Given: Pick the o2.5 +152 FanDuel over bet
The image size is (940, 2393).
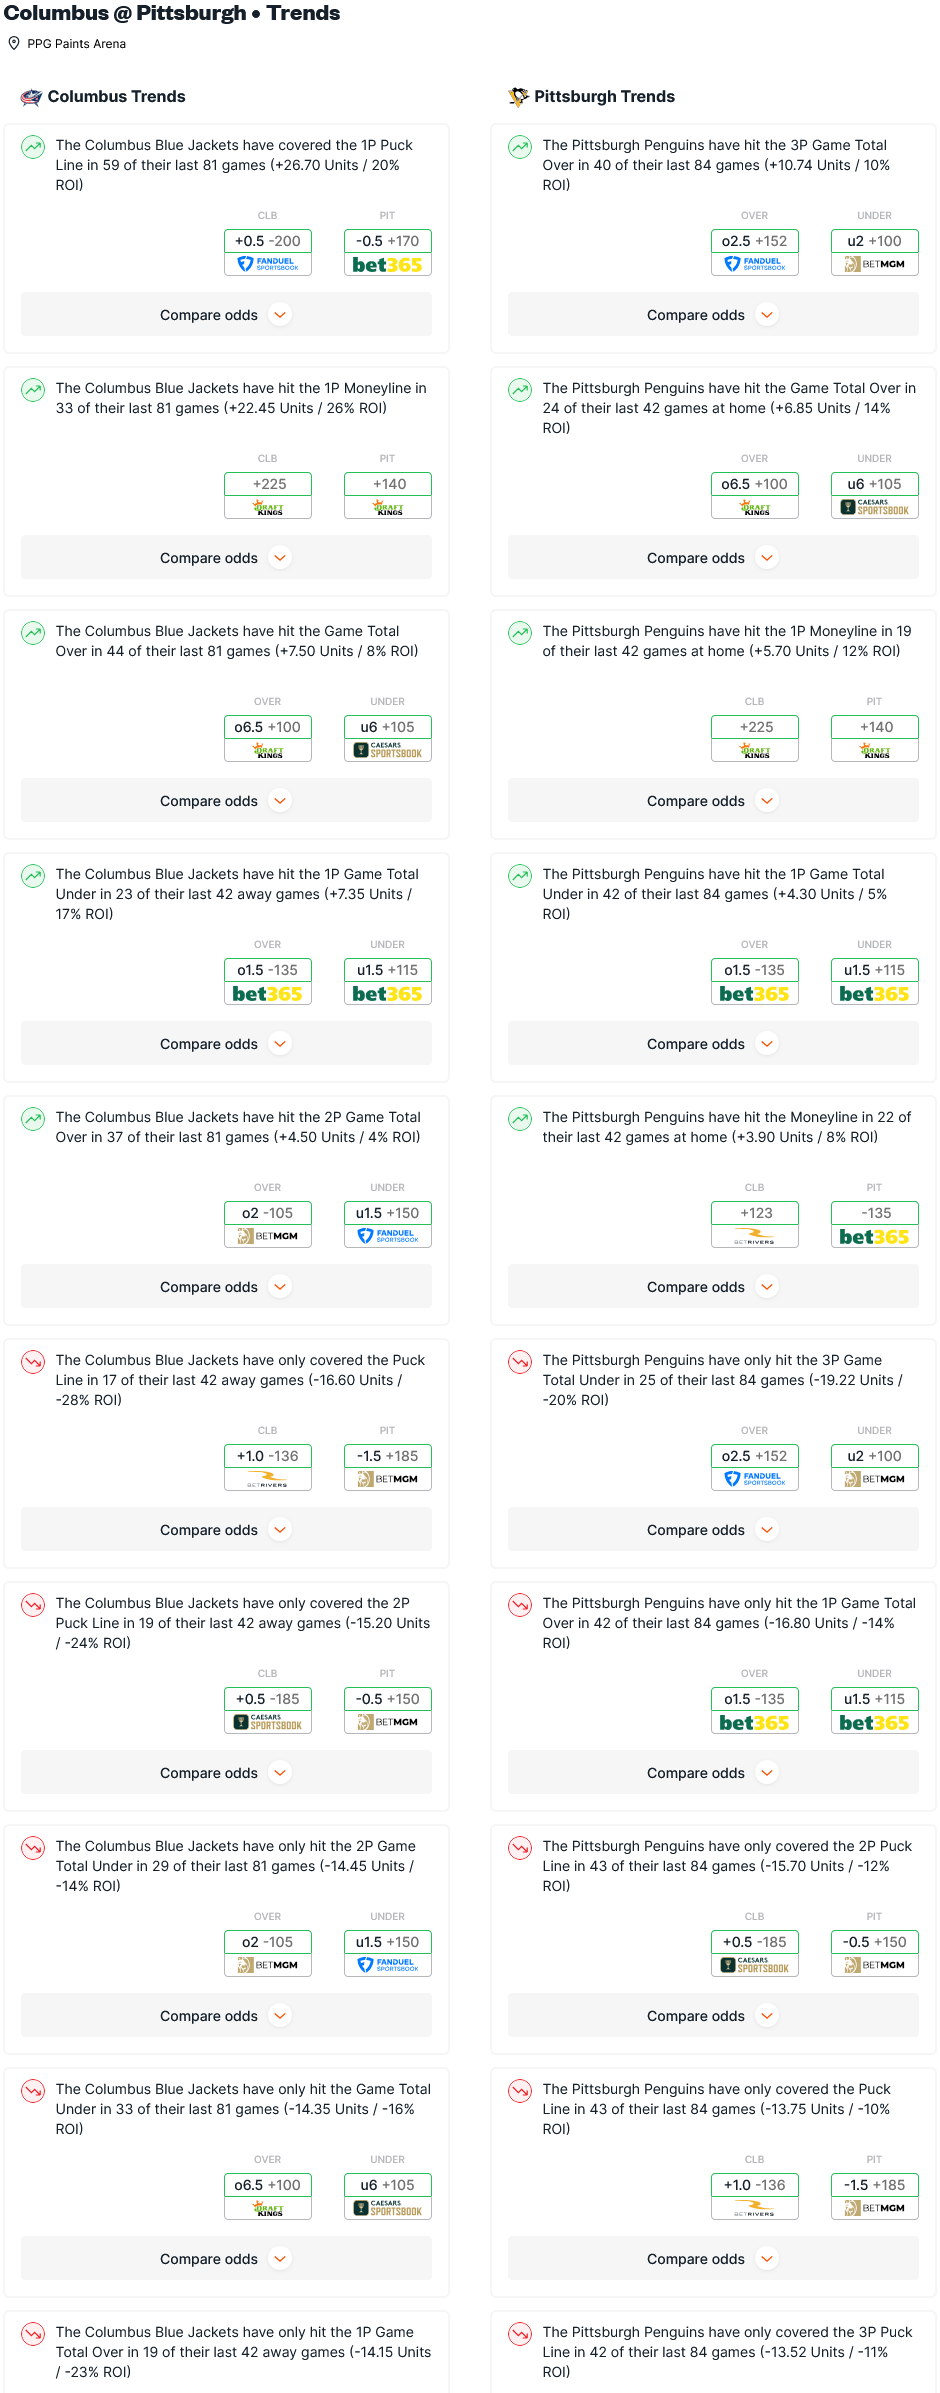Looking at the screenshot, I should click(755, 252).
